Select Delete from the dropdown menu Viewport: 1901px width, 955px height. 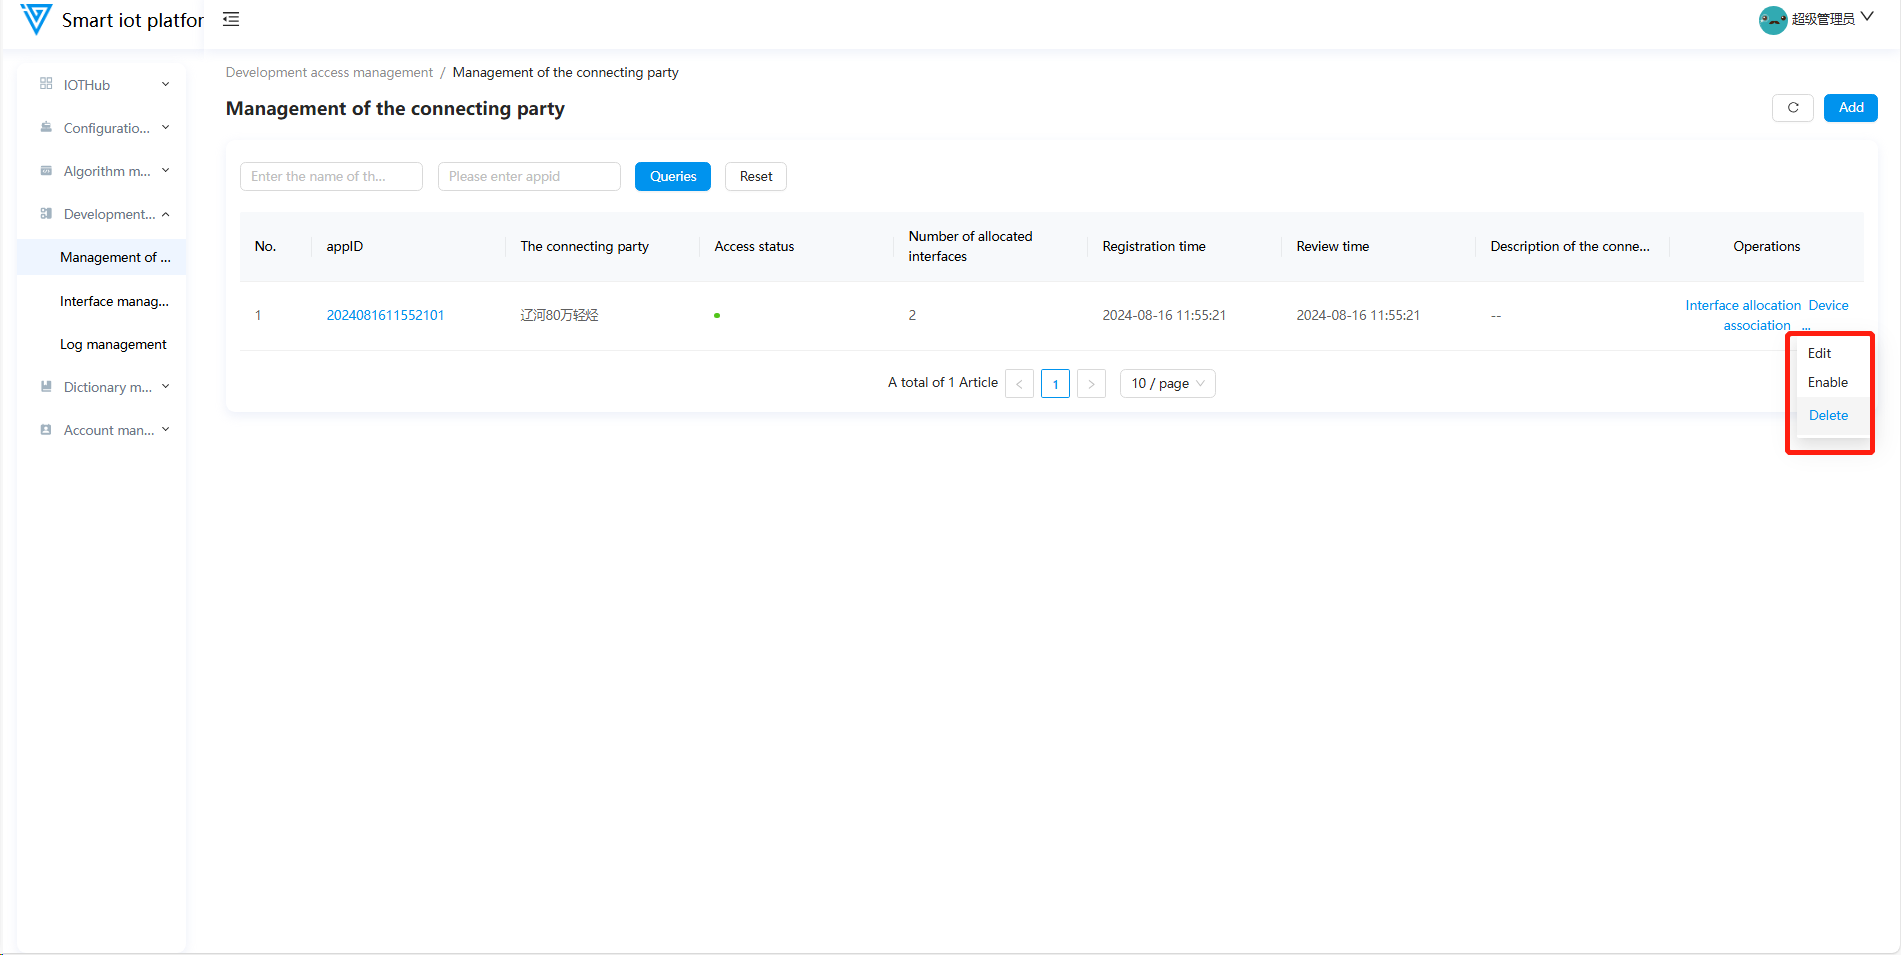coord(1828,416)
